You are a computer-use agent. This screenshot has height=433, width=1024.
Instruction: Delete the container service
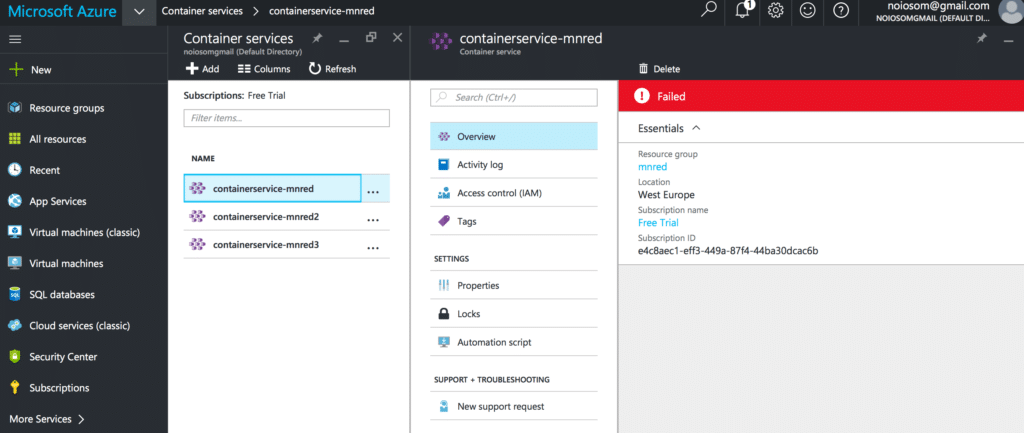click(659, 69)
